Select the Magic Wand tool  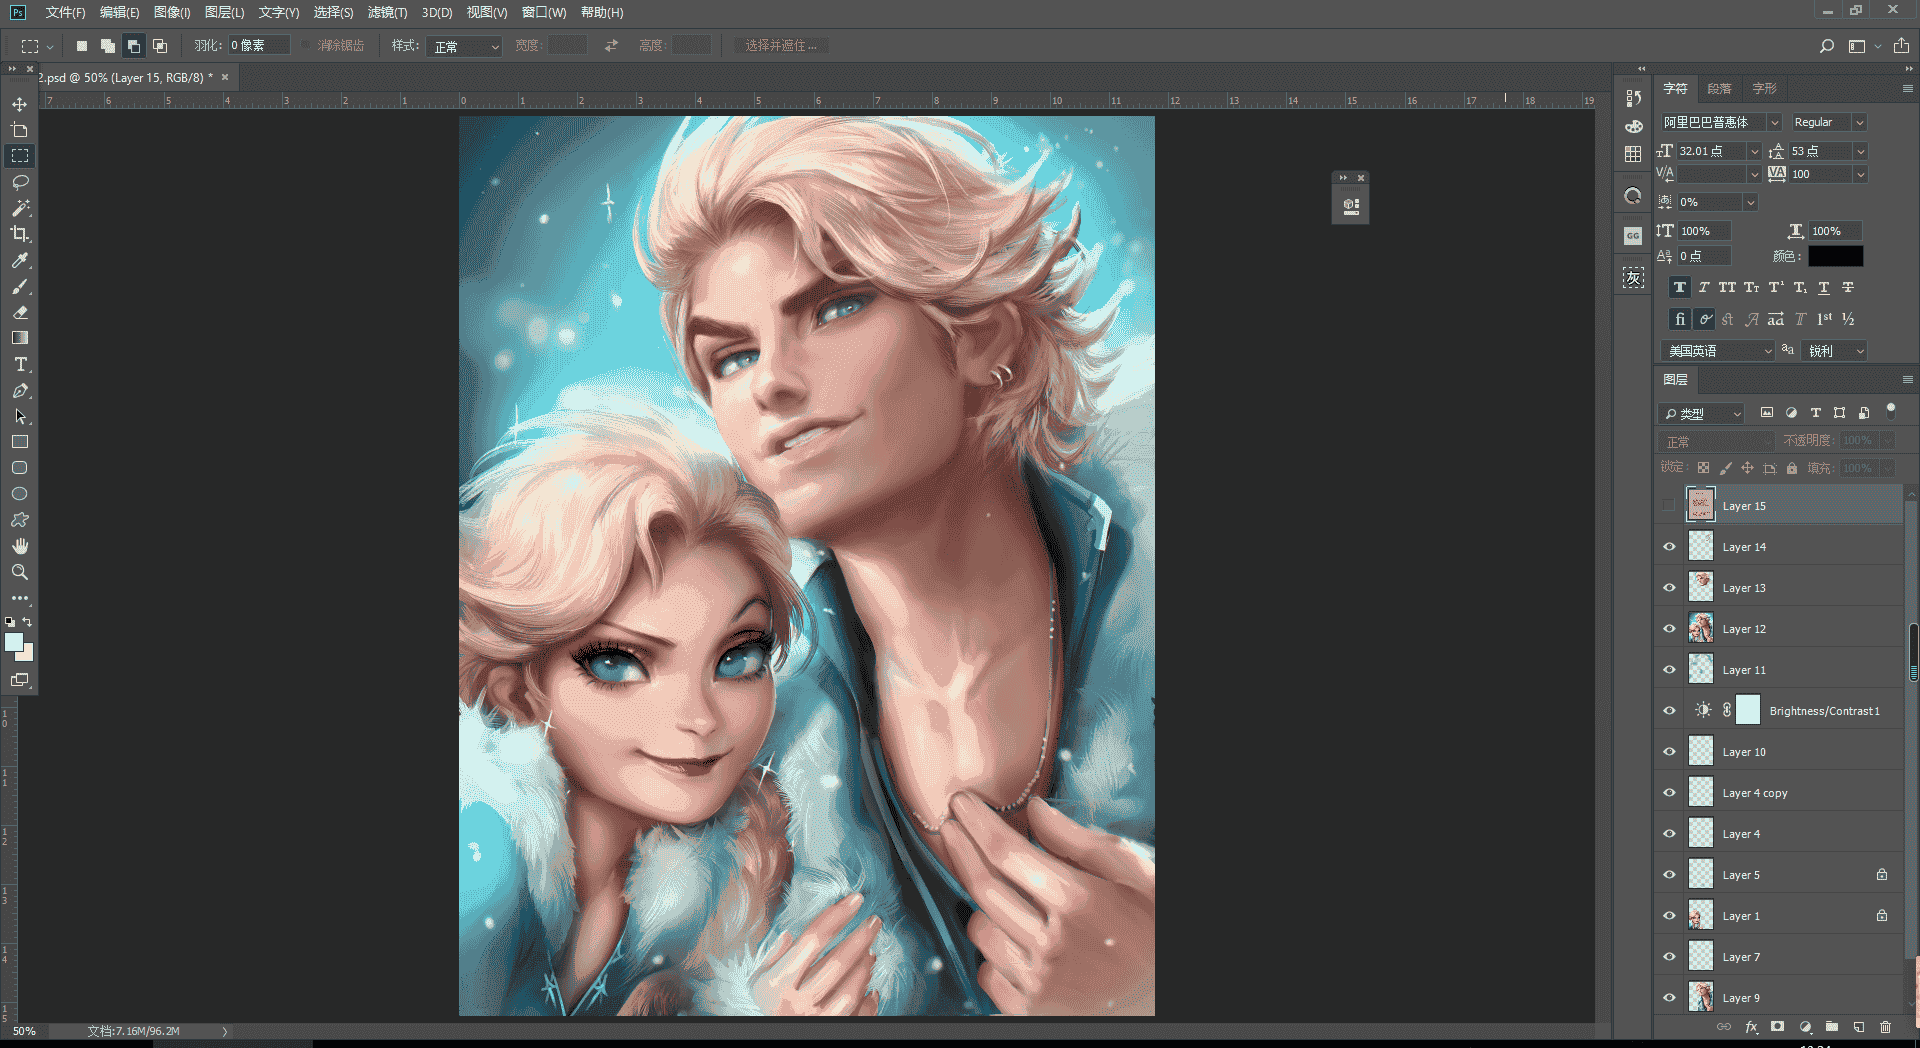point(19,208)
